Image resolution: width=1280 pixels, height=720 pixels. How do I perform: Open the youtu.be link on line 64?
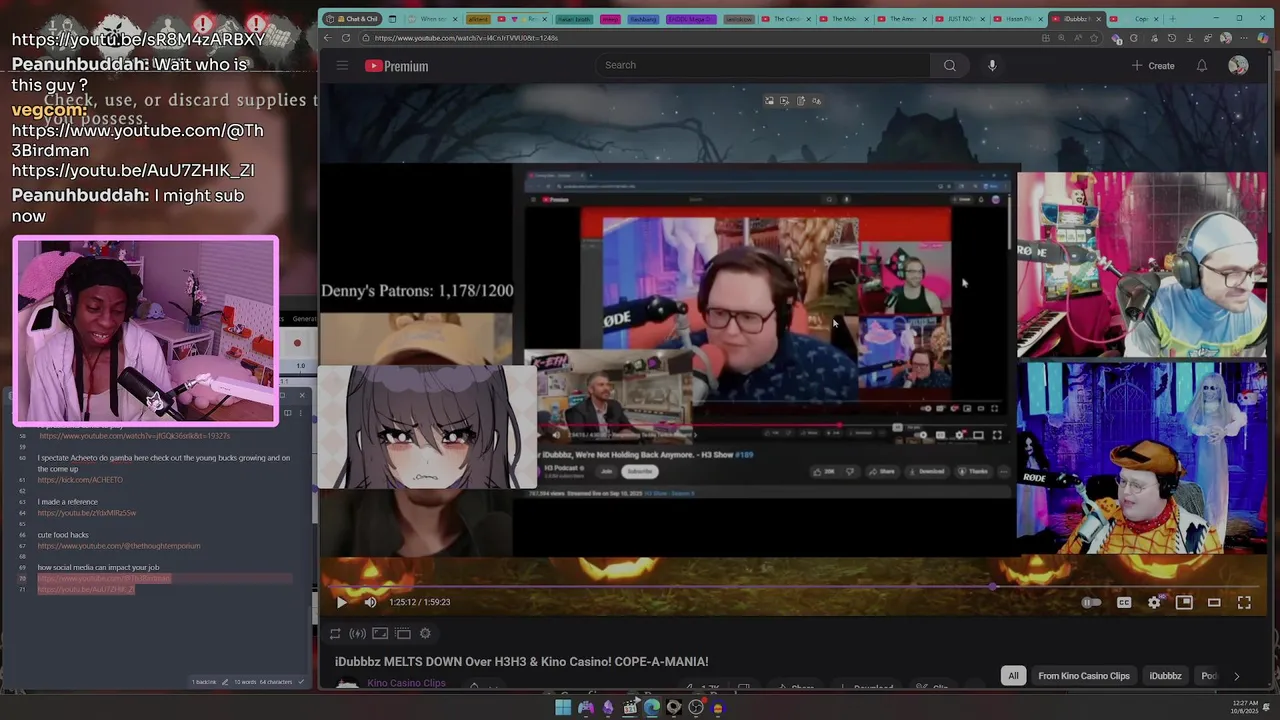87,513
